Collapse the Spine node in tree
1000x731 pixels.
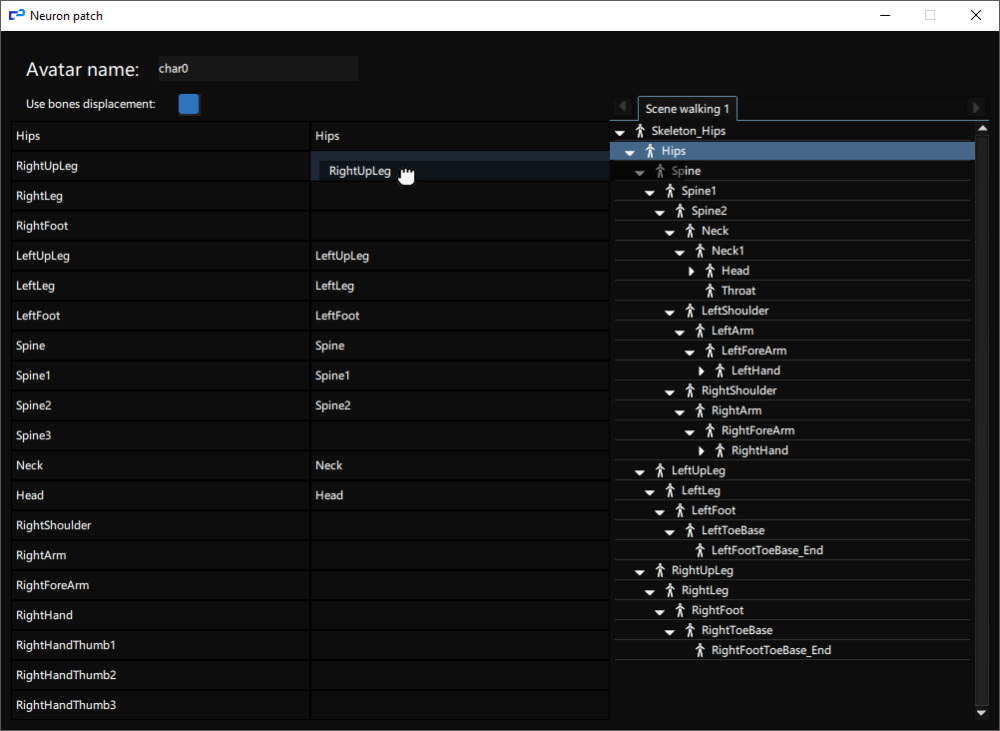[640, 172]
